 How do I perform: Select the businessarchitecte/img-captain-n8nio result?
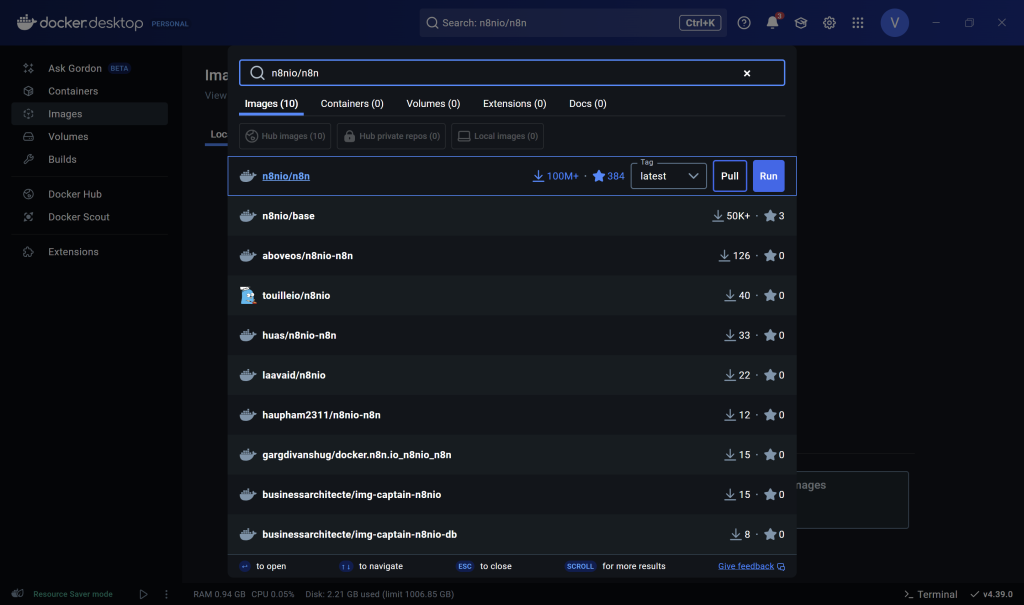click(512, 495)
